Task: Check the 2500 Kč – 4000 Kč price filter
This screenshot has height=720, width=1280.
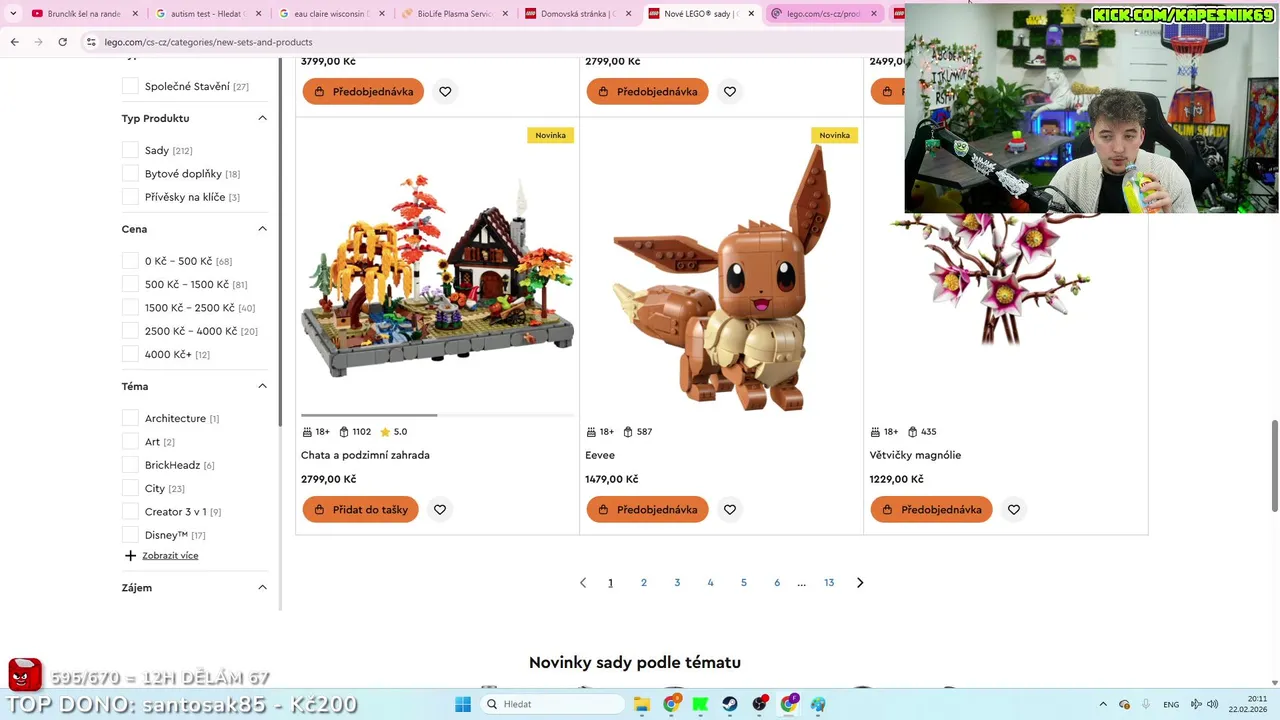Action: tap(130, 331)
